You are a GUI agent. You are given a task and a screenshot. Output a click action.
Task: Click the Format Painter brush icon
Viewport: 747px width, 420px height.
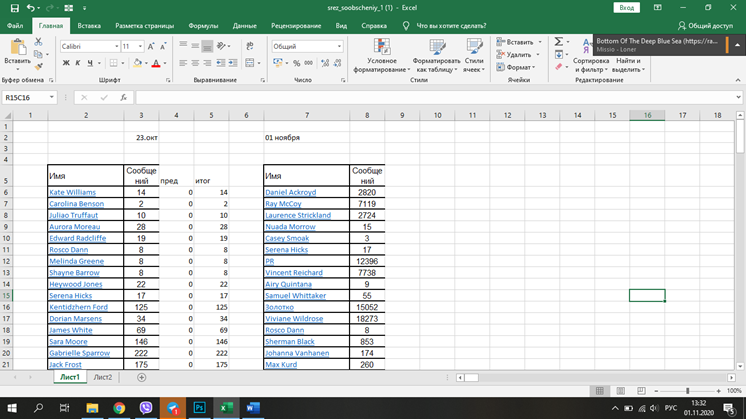point(38,67)
